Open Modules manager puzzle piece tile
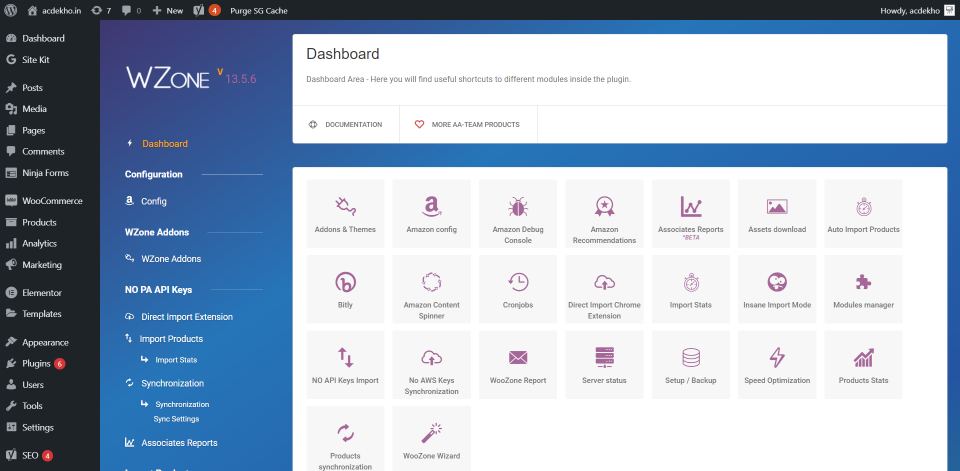The height and width of the screenshot is (471, 960). coord(863,289)
